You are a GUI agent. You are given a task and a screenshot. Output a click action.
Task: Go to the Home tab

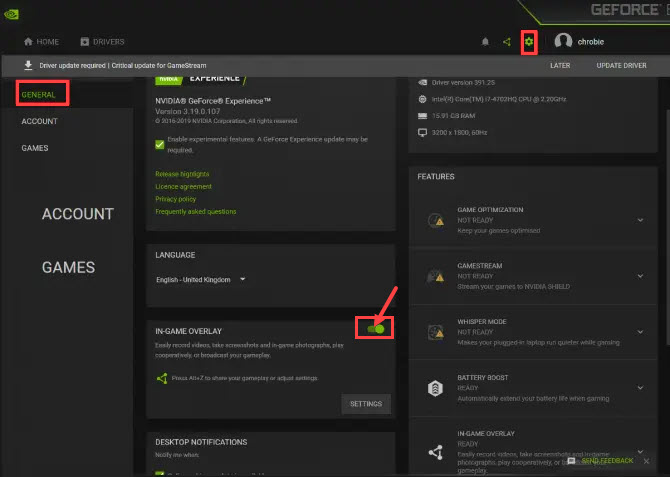point(41,41)
